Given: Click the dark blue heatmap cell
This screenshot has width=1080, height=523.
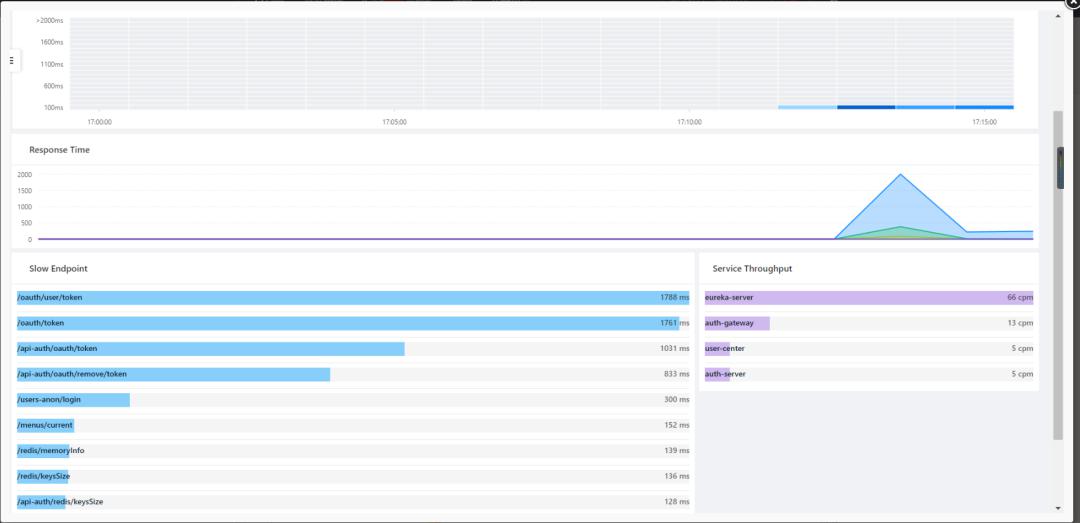Looking at the screenshot, I should (866, 107).
